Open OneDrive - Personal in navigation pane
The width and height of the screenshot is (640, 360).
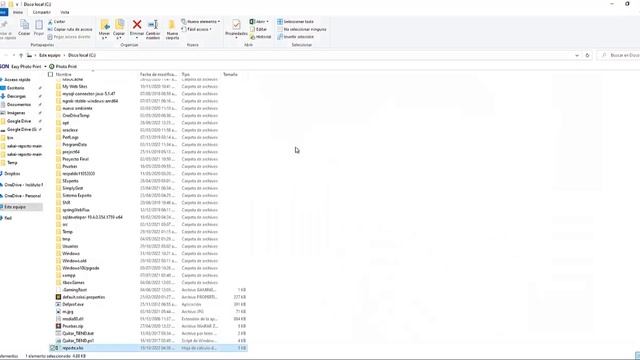[x=22, y=196]
